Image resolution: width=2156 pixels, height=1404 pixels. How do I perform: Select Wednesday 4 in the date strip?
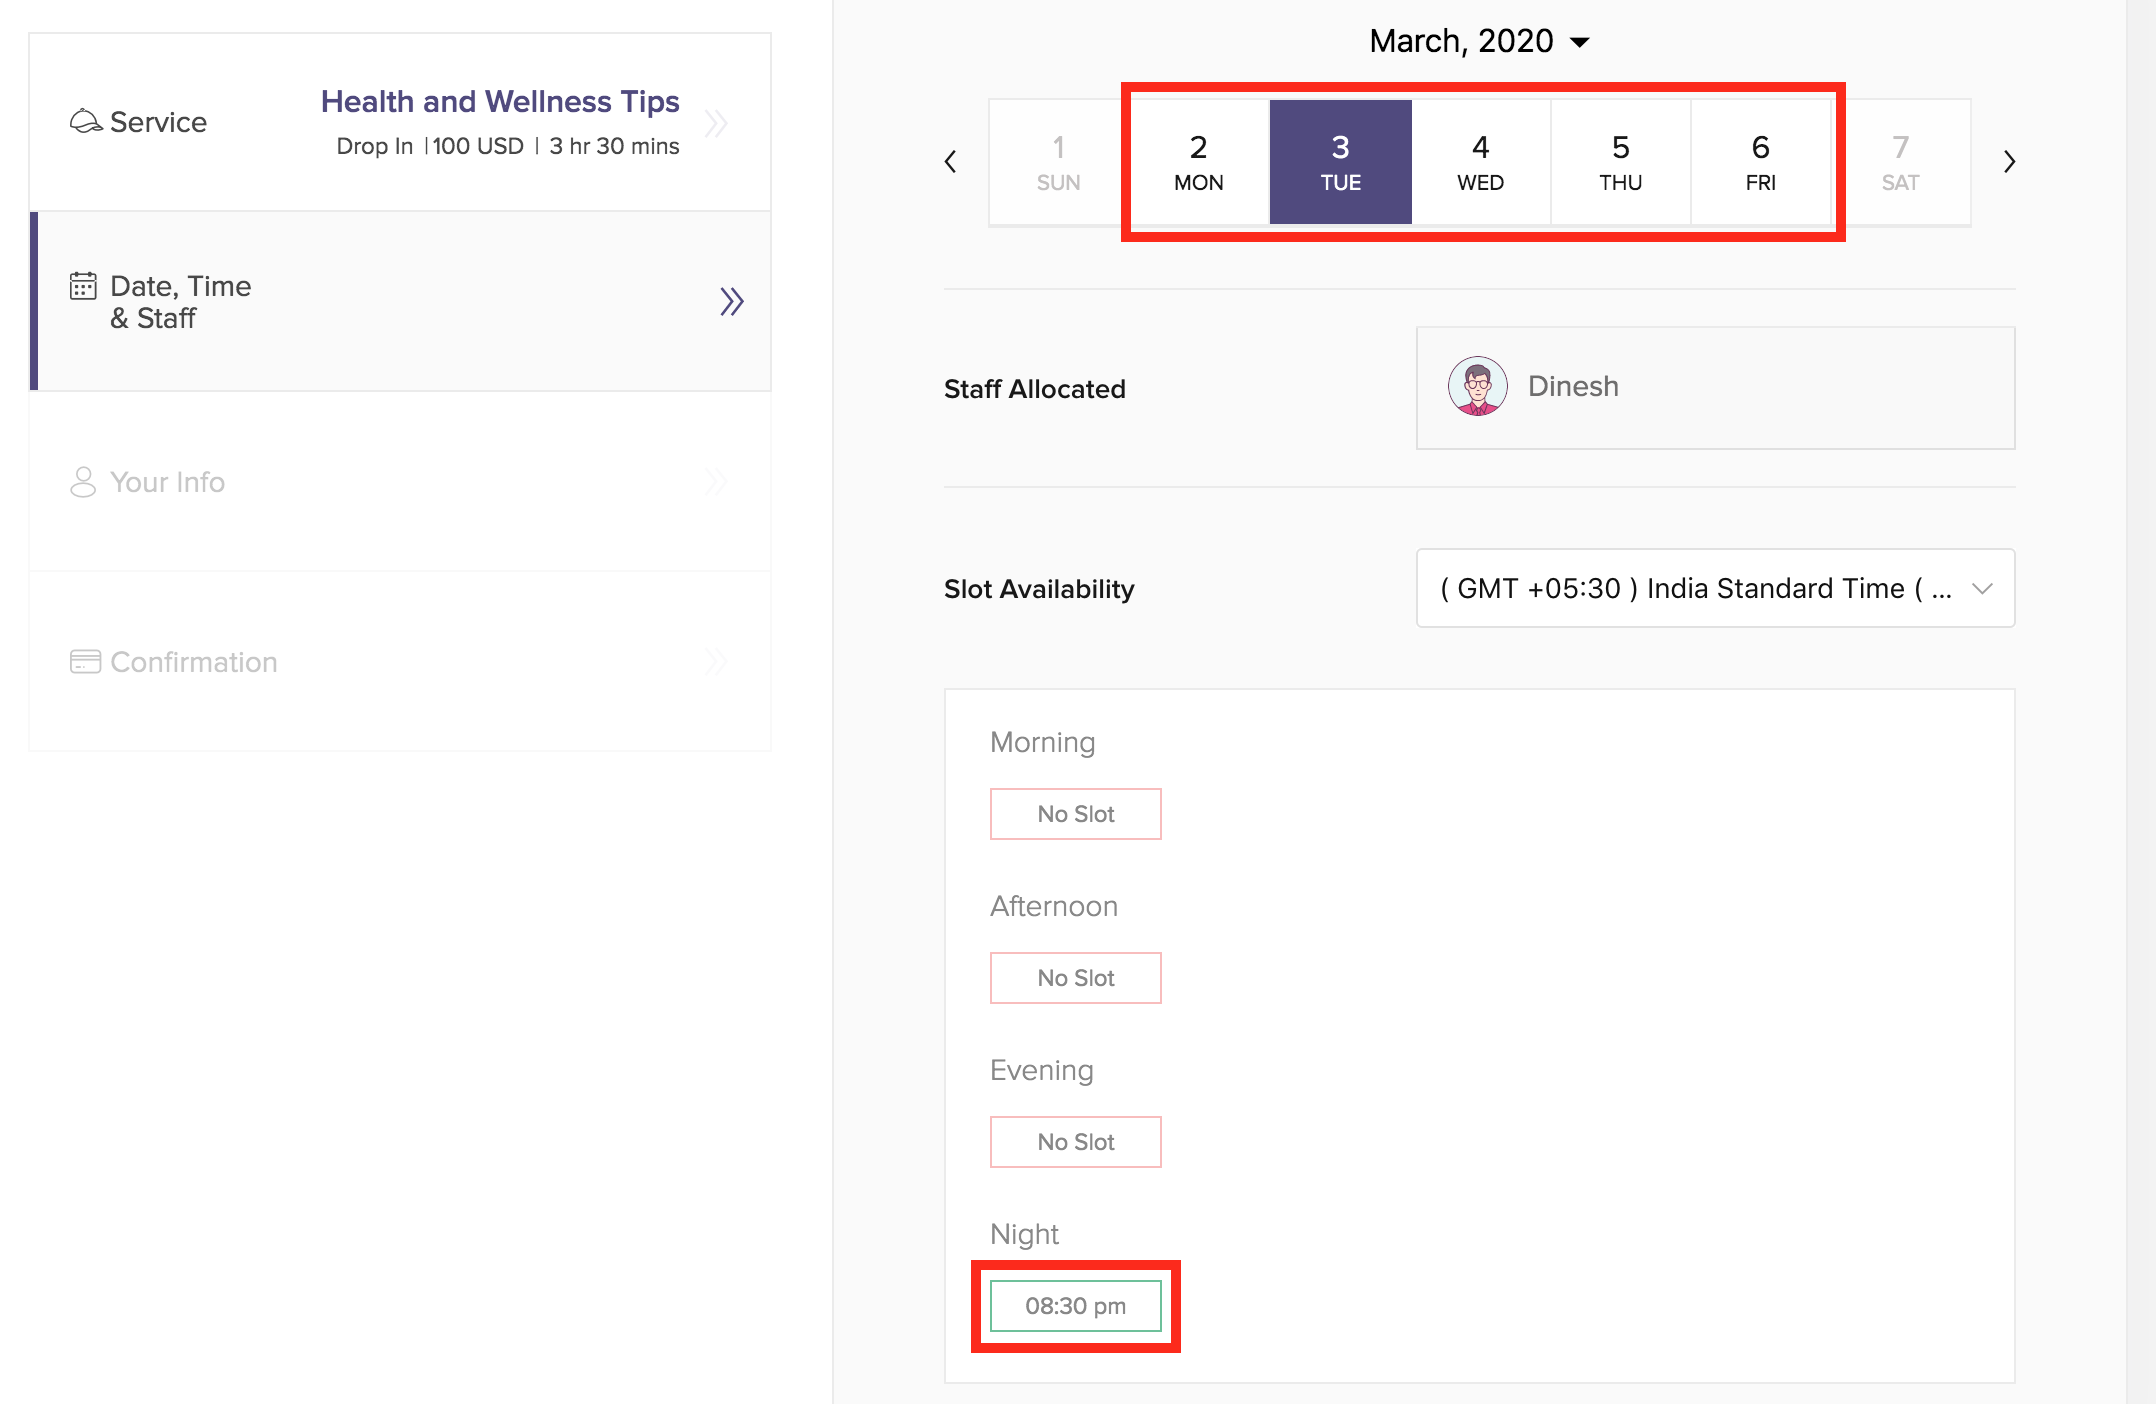click(1480, 162)
